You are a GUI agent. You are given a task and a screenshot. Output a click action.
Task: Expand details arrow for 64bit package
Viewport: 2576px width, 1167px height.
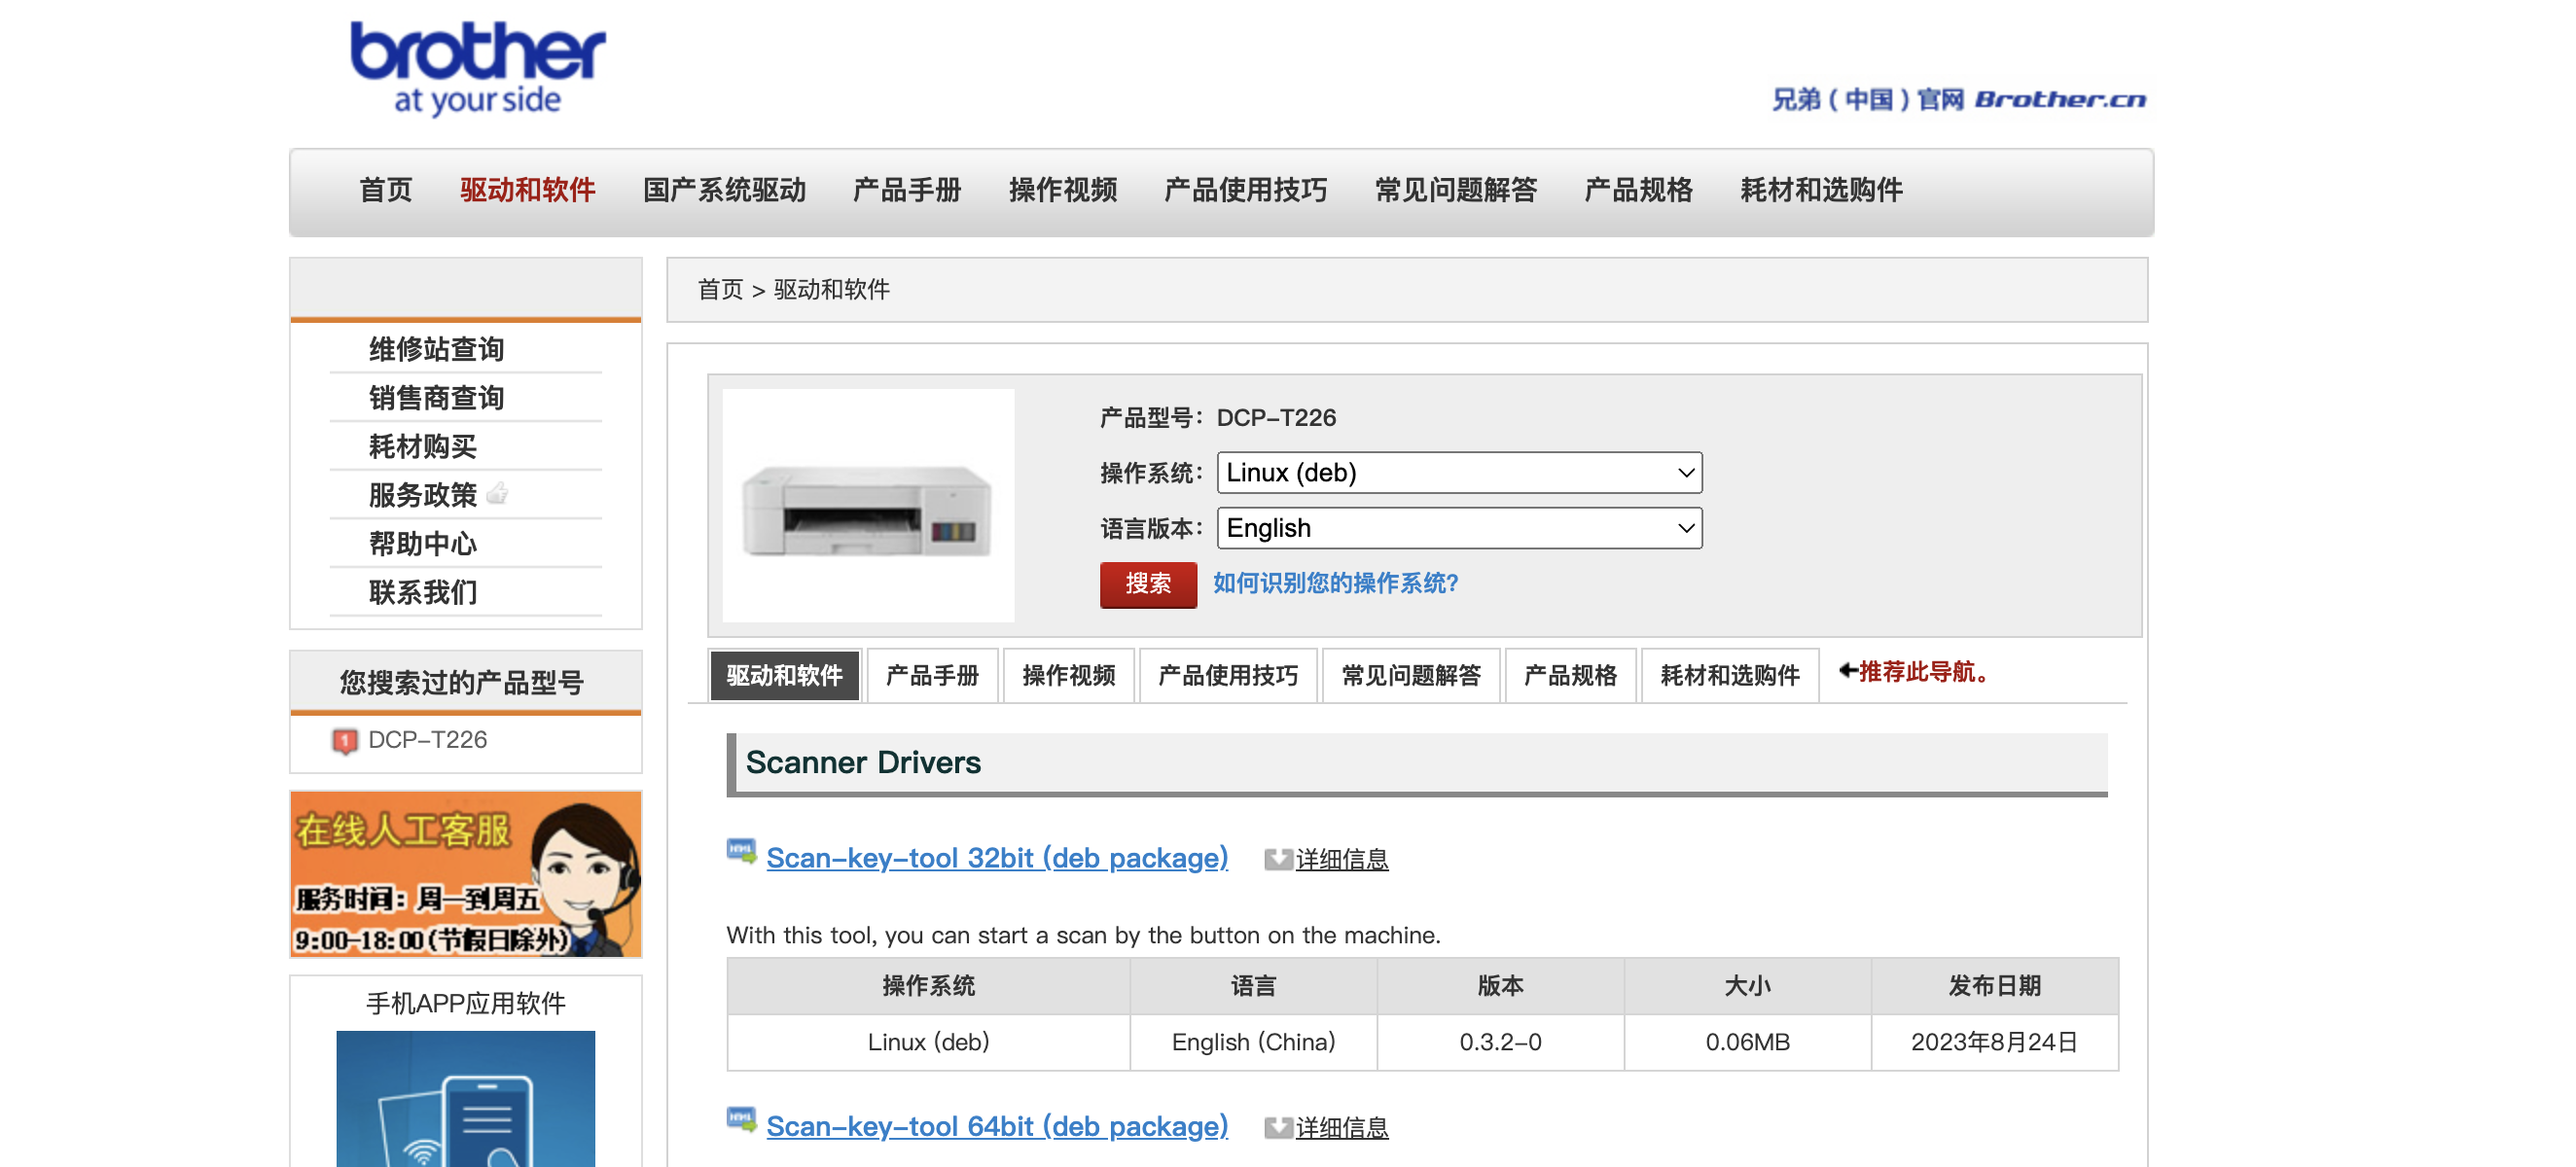coord(1277,1128)
